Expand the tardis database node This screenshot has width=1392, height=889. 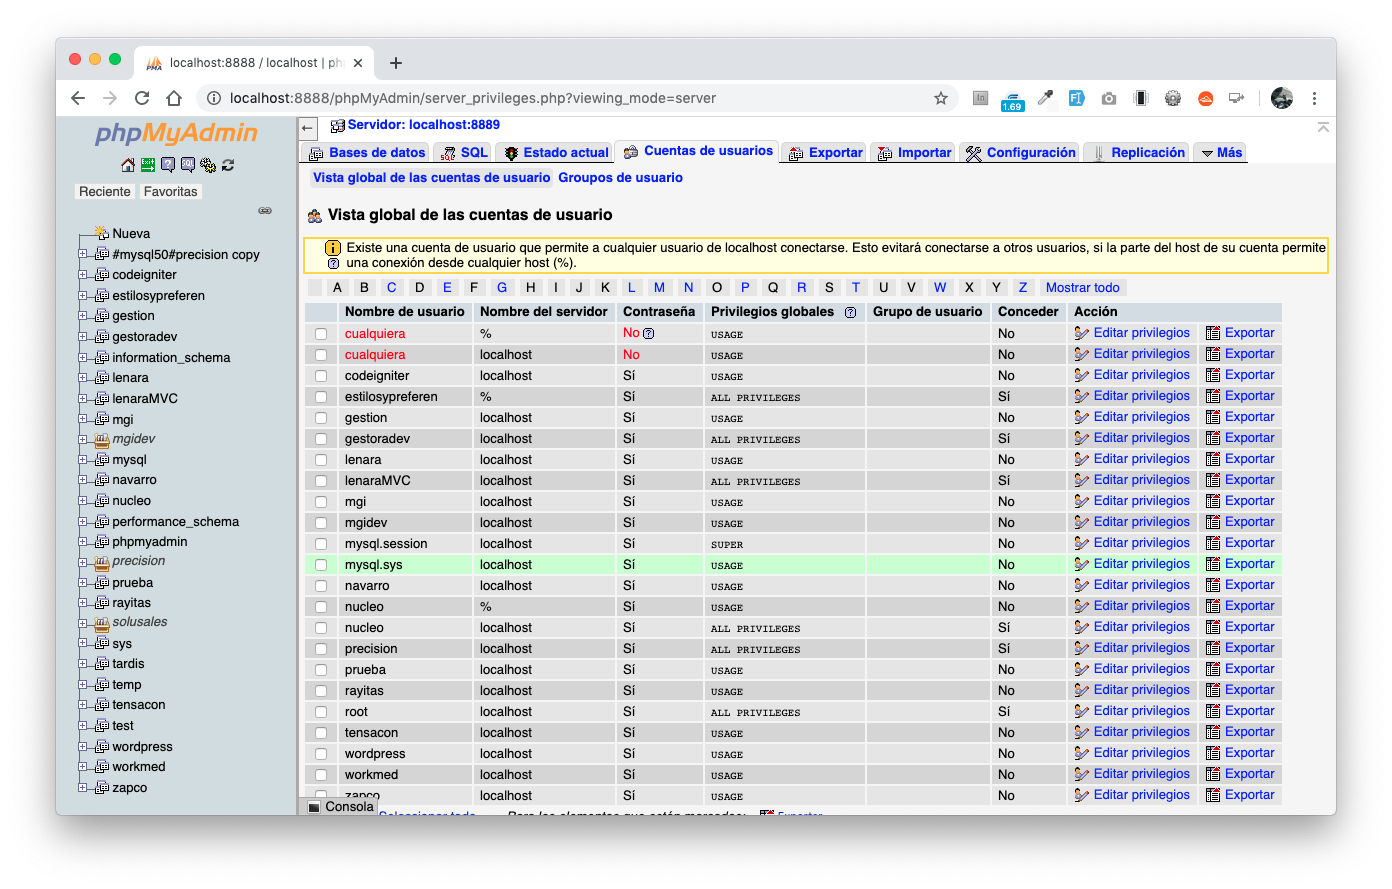pos(83,664)
